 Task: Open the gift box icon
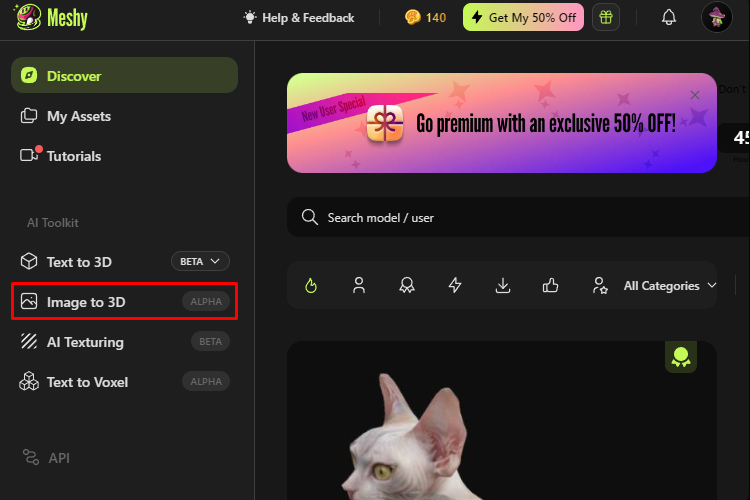(606, 18)
